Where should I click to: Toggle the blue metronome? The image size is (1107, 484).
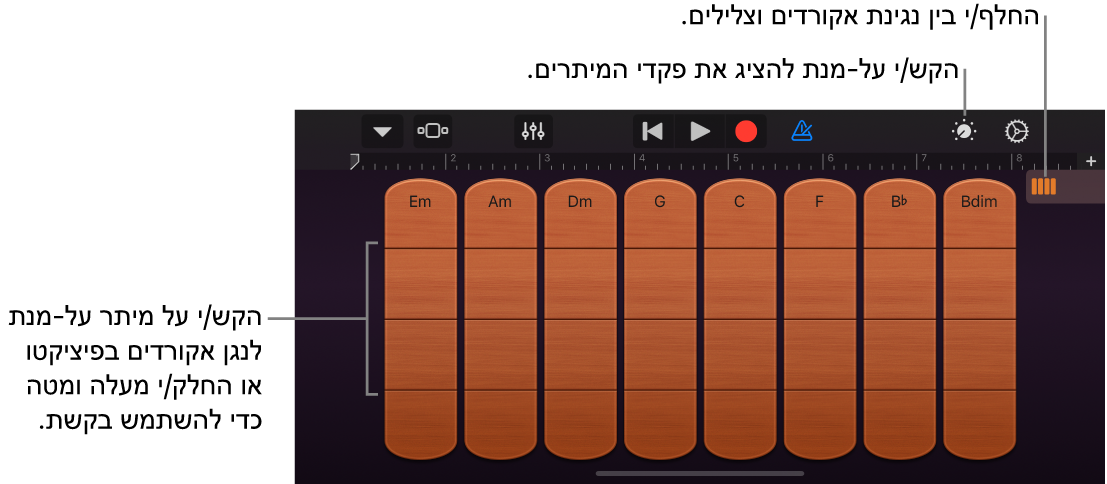coord(802,131)
